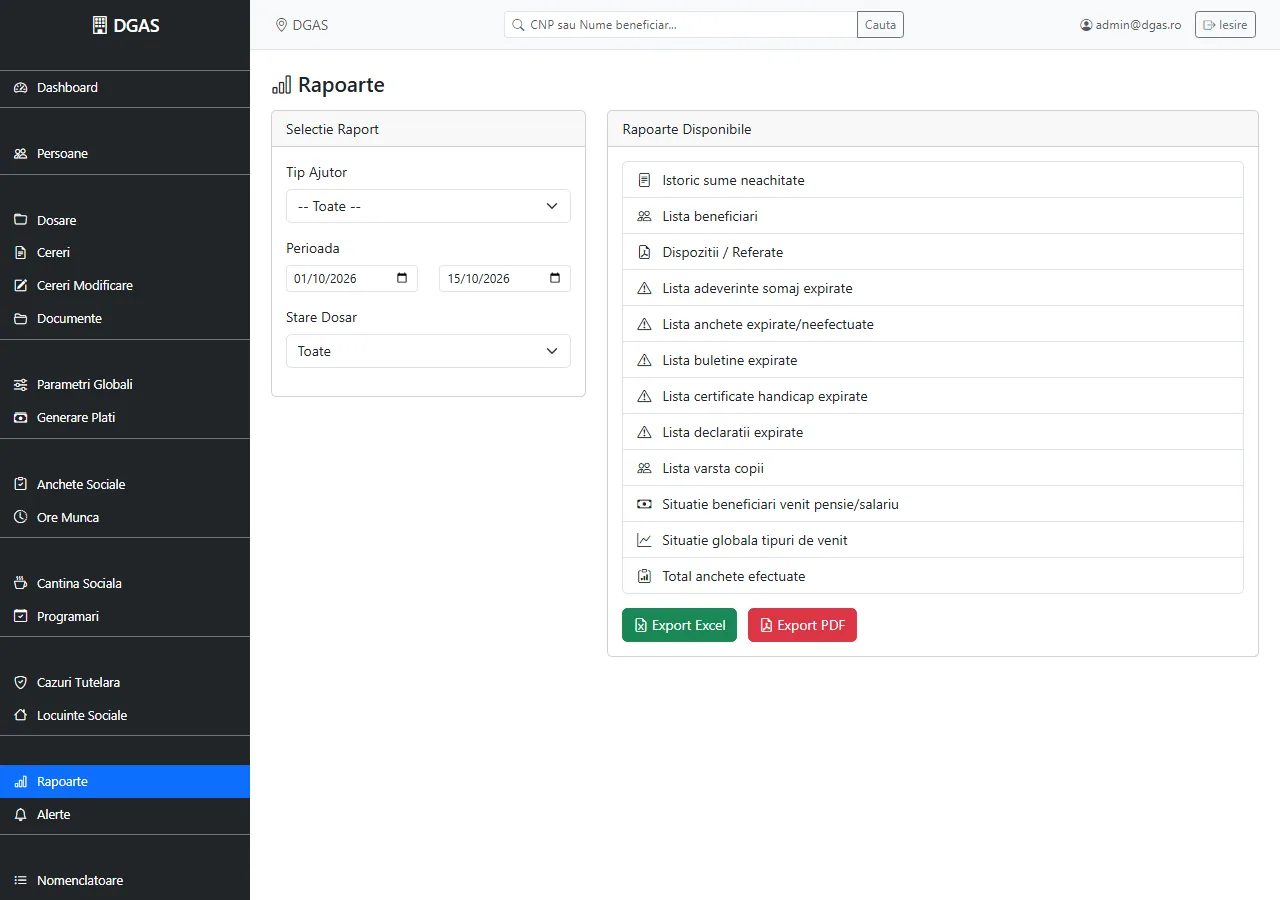Screen dimensions: 1280x900
Task: Click the Rapoarte bar chart sidebar icon
Action: click(20, 782)
